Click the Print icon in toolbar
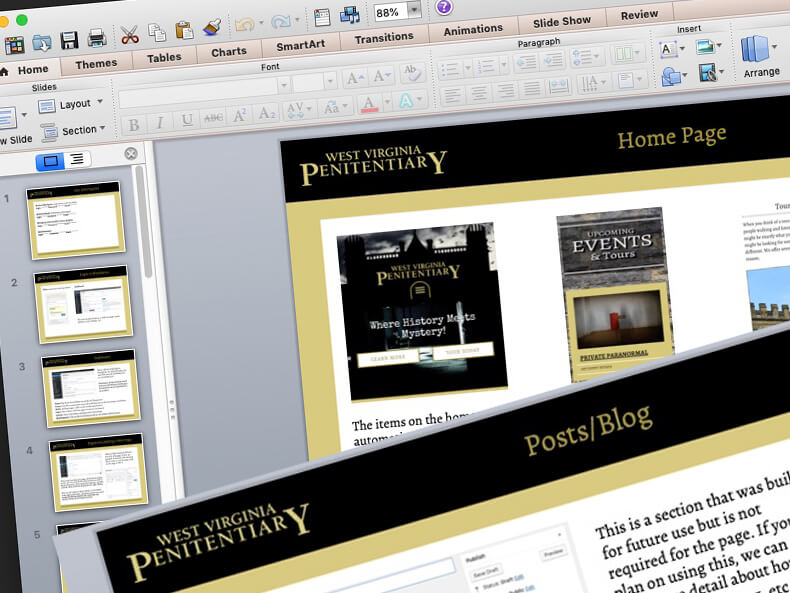790x593 pixels. pyautogui.click(x=97, y=39)
